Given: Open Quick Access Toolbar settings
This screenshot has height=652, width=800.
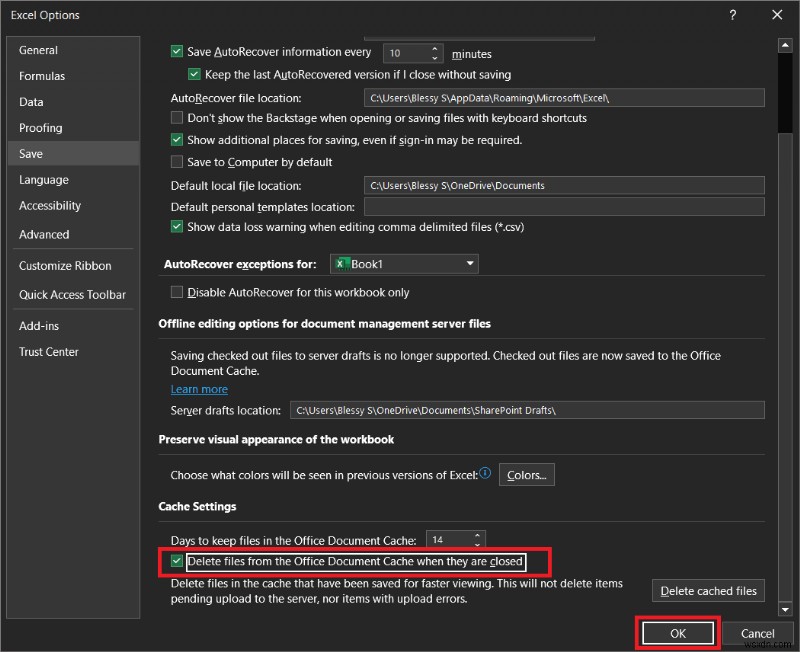Looking at the screenshot, I should pos(72,295).
